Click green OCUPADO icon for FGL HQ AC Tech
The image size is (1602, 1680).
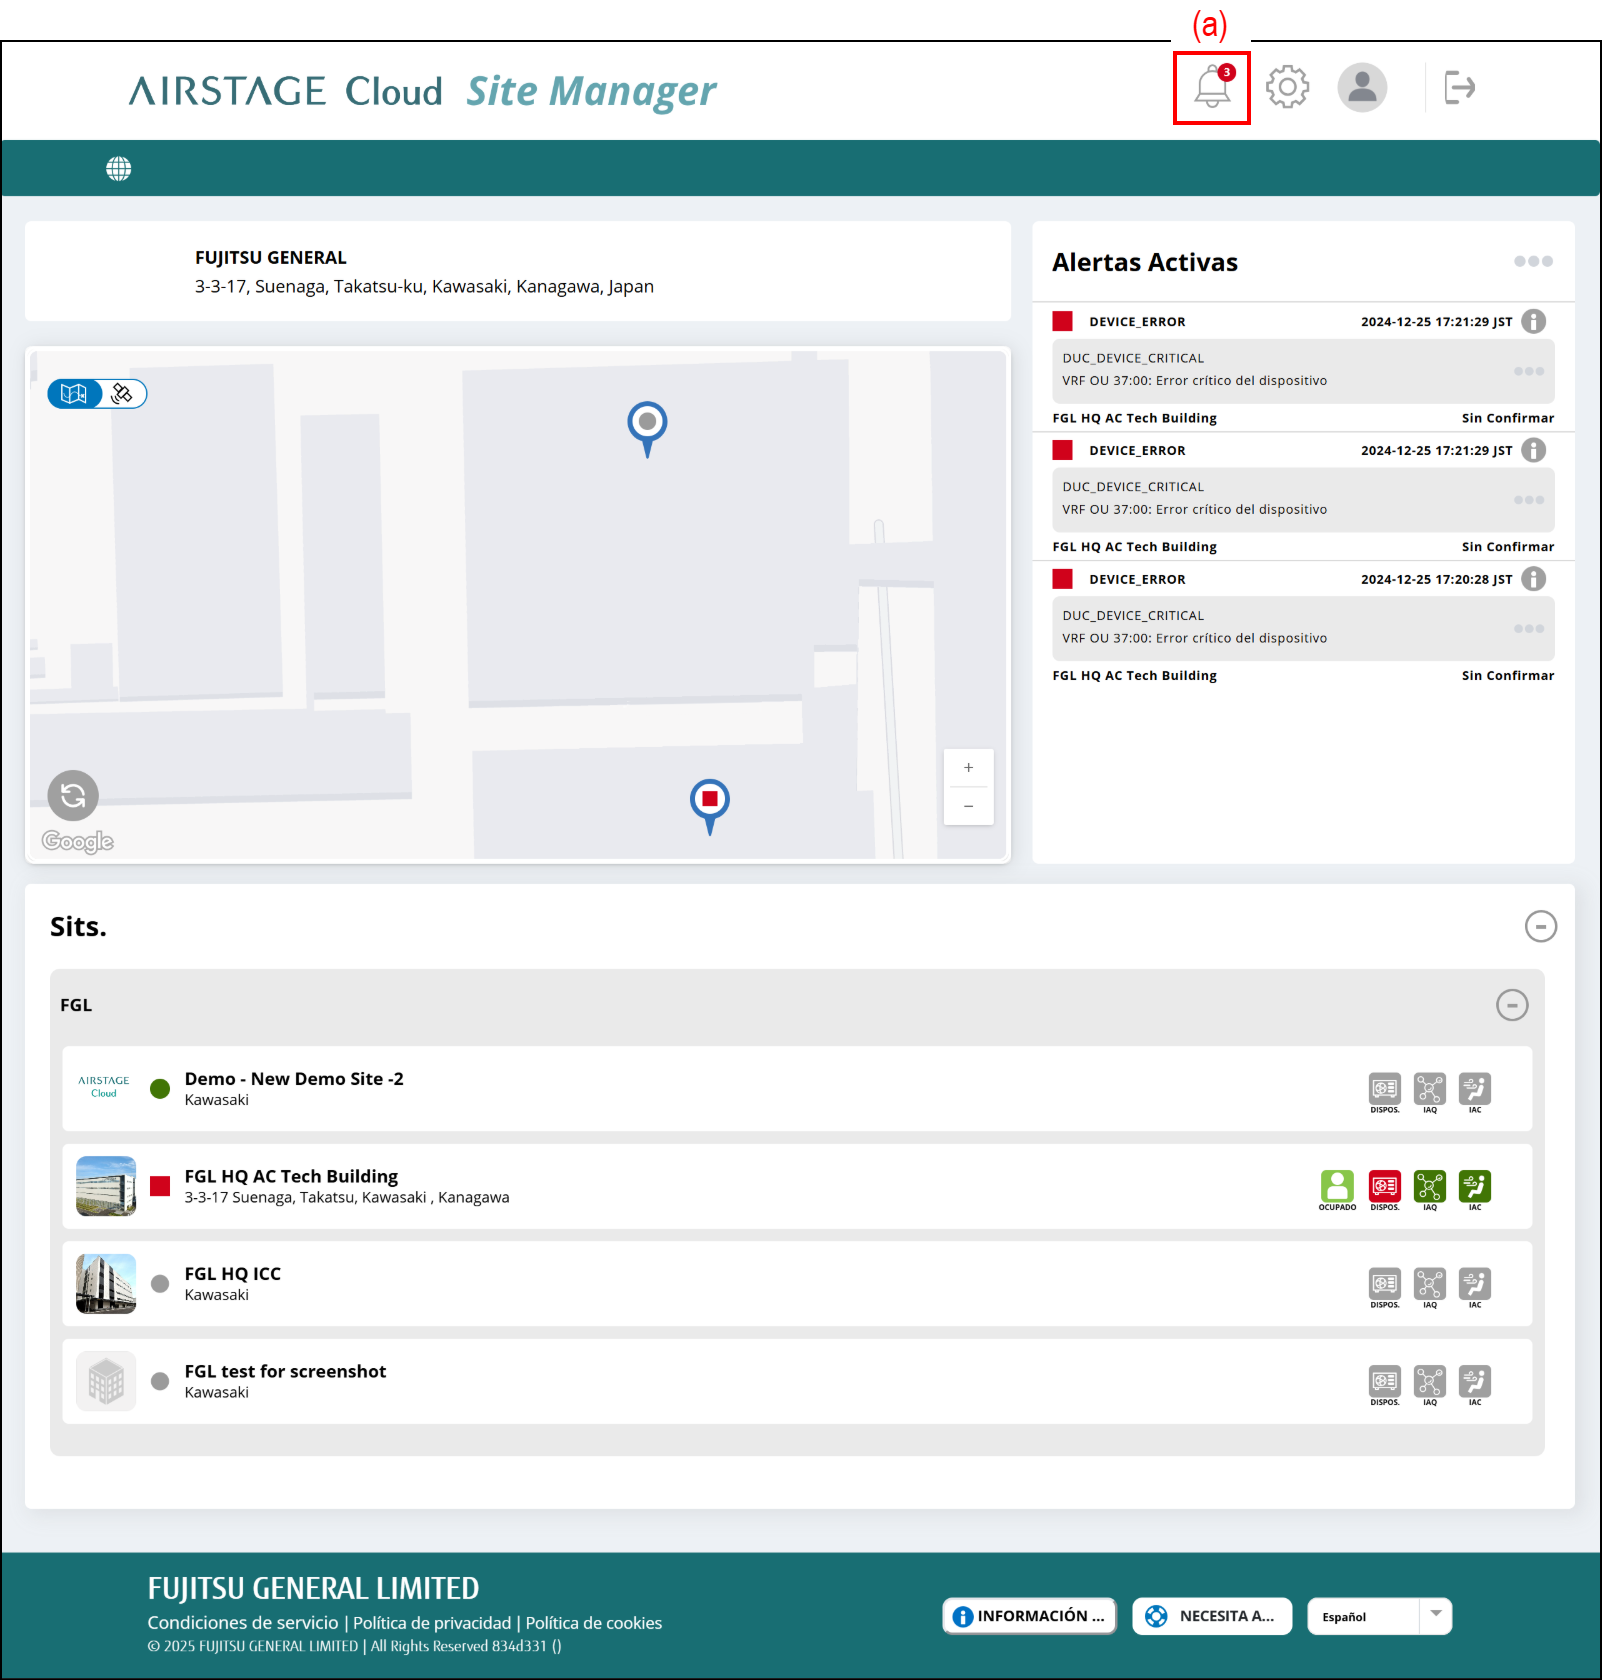[x=1337, y=1187]
